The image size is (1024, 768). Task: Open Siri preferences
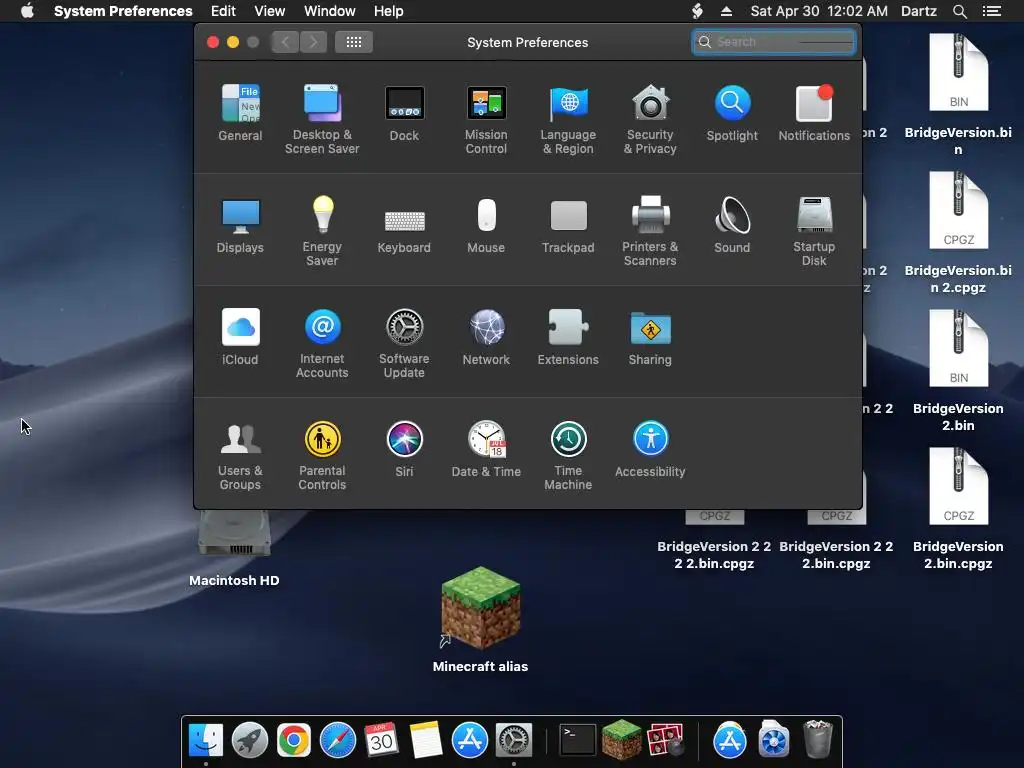coord(404,449)
